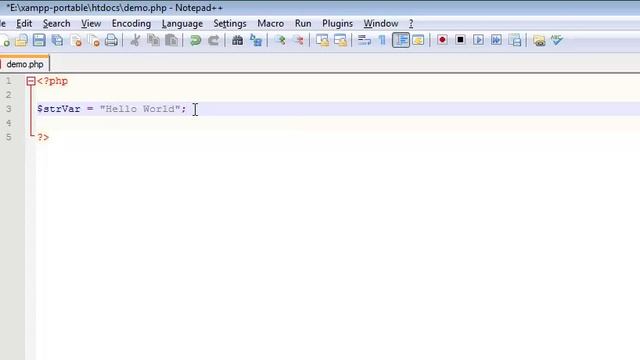The height and width of the screenshot is (360, 640).
Task: Click the Sync horizontal scrolling icon
Action: (x=340, y=40)
